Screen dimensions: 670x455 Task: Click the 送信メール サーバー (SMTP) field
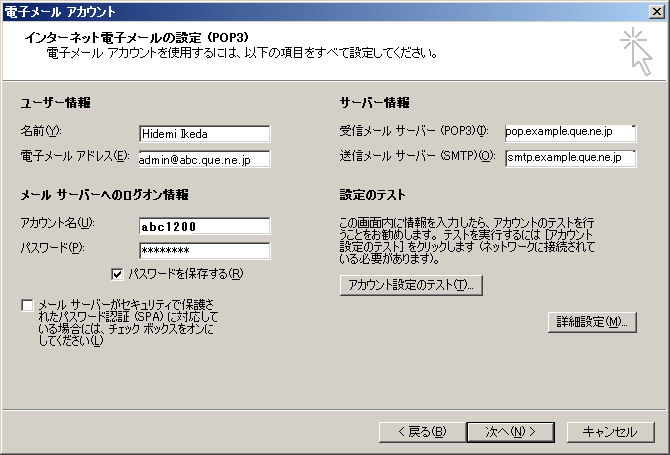570,158
